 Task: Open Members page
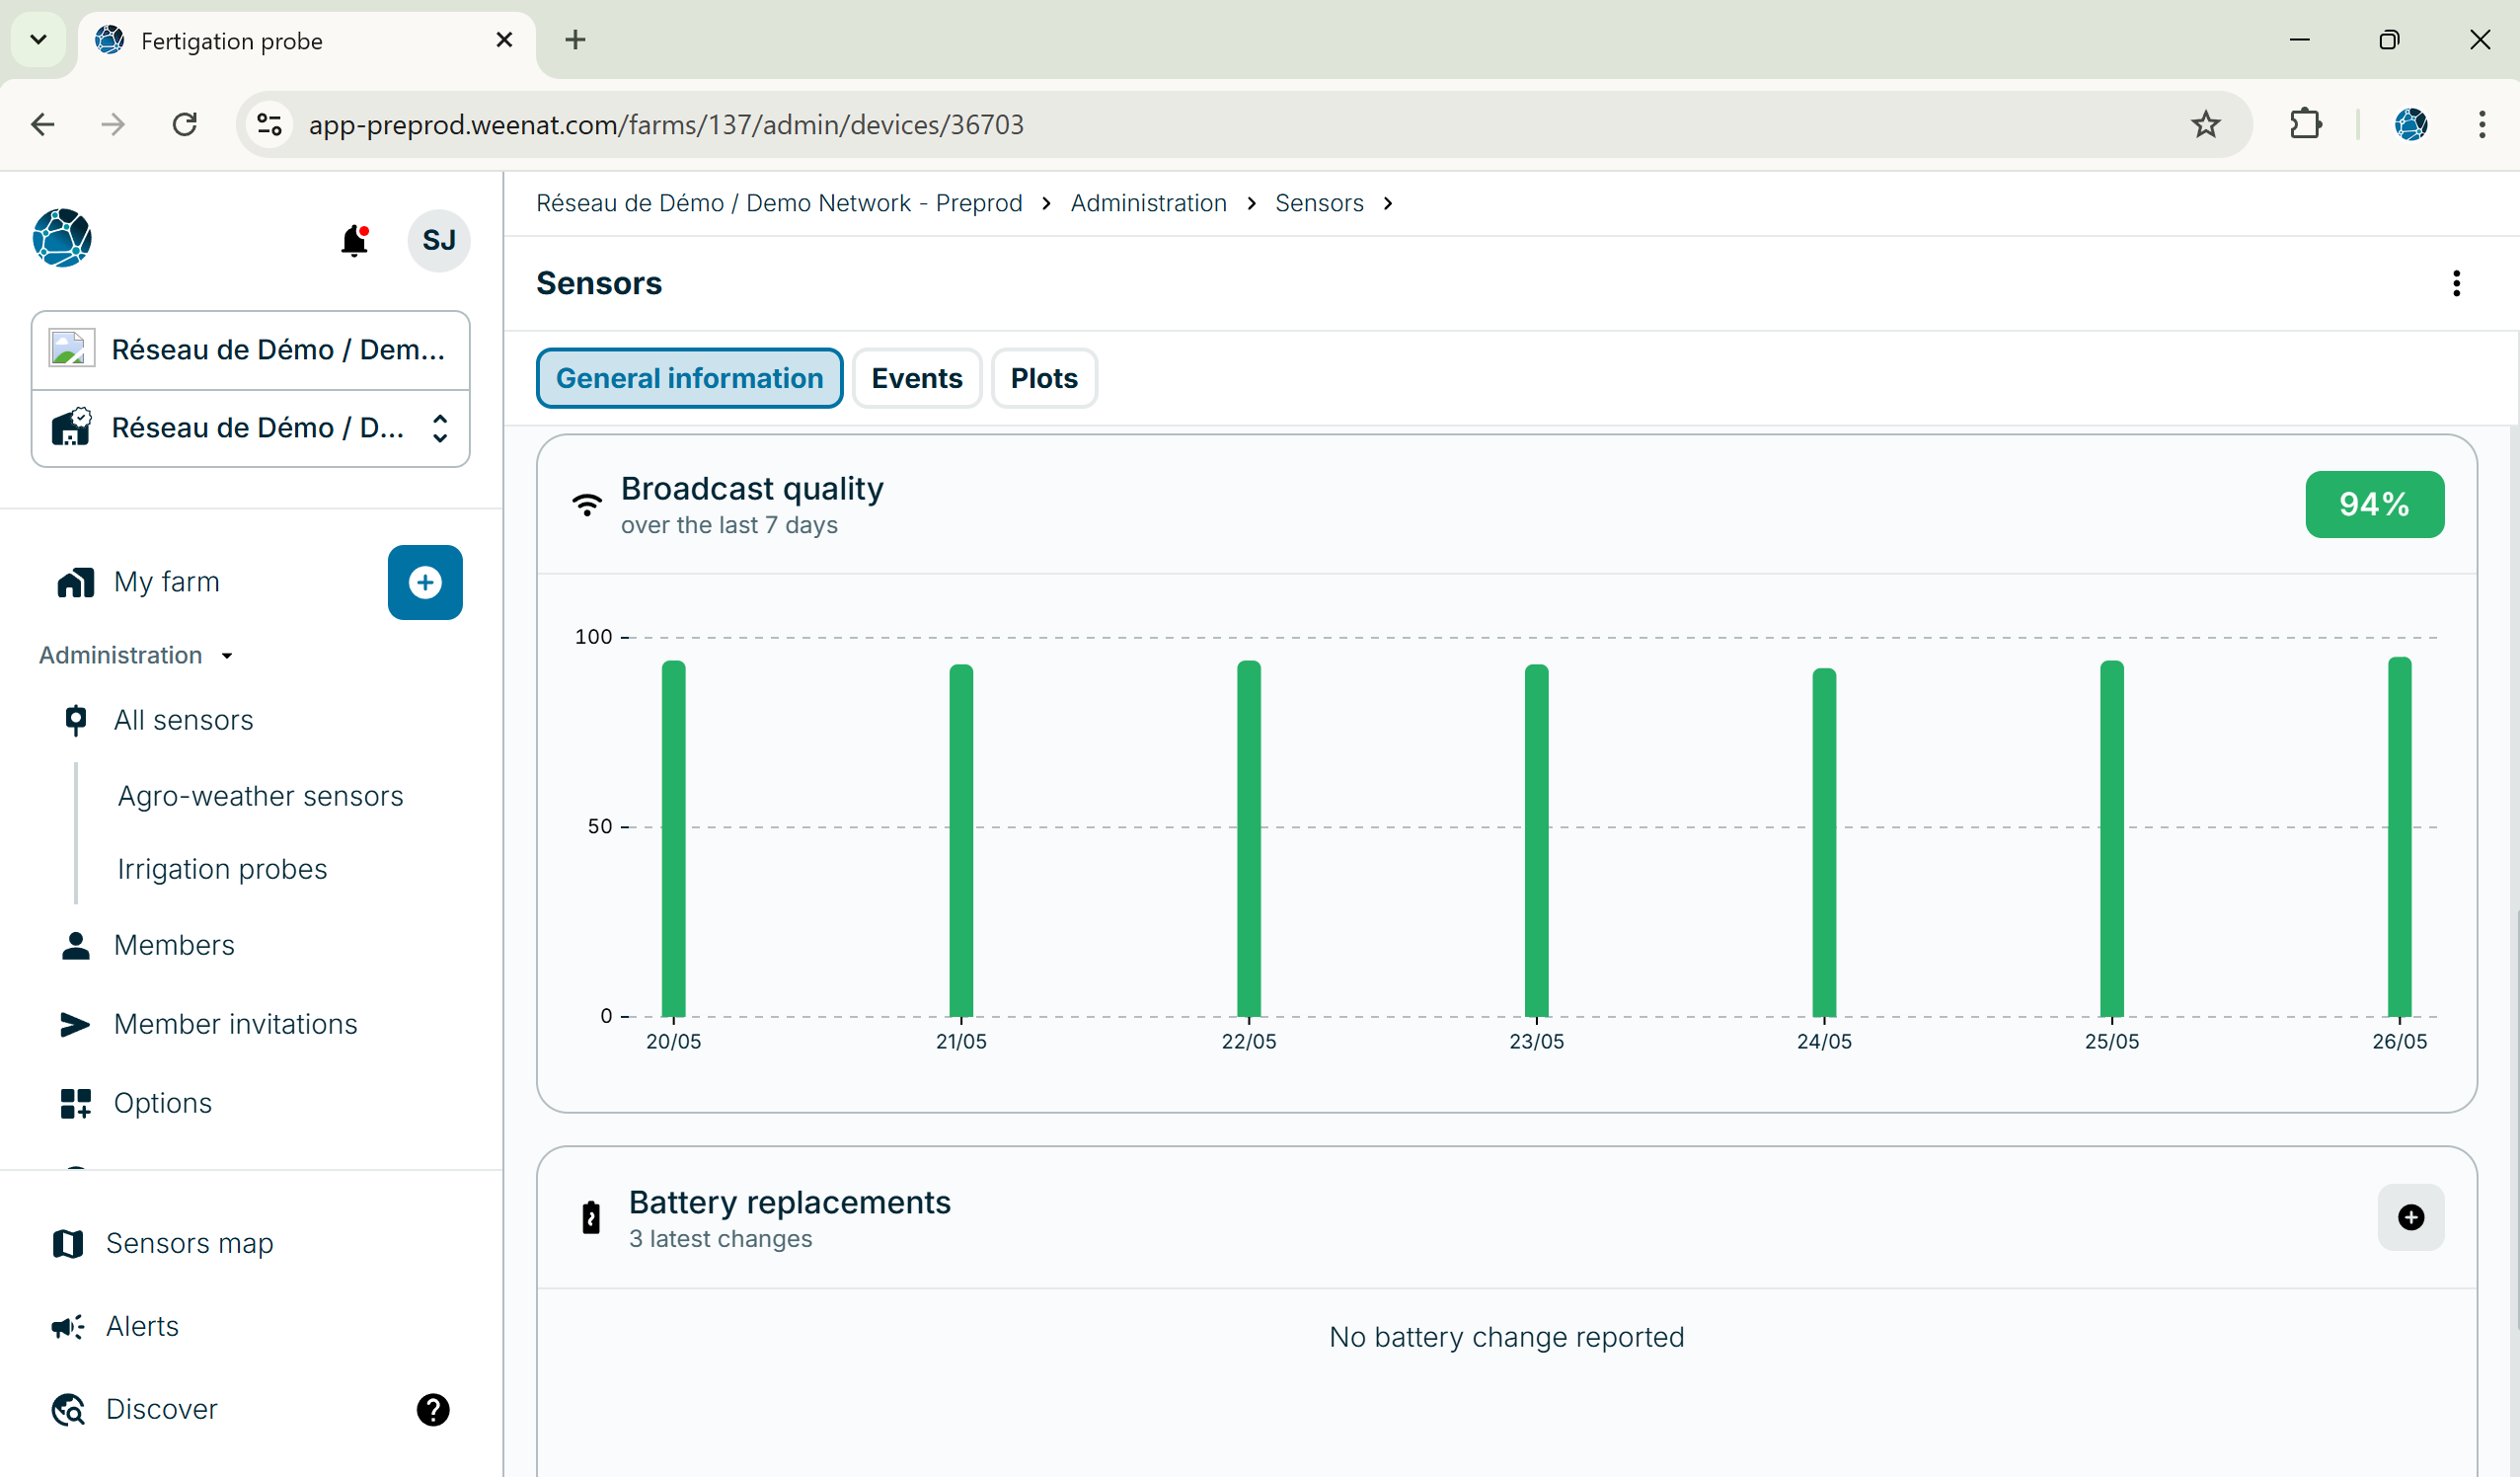(x=174, y=945)
